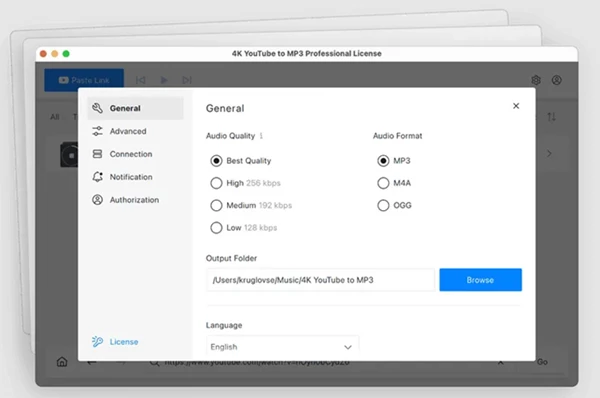
Task: Click the General wrench icon
Action: point(98,108)
